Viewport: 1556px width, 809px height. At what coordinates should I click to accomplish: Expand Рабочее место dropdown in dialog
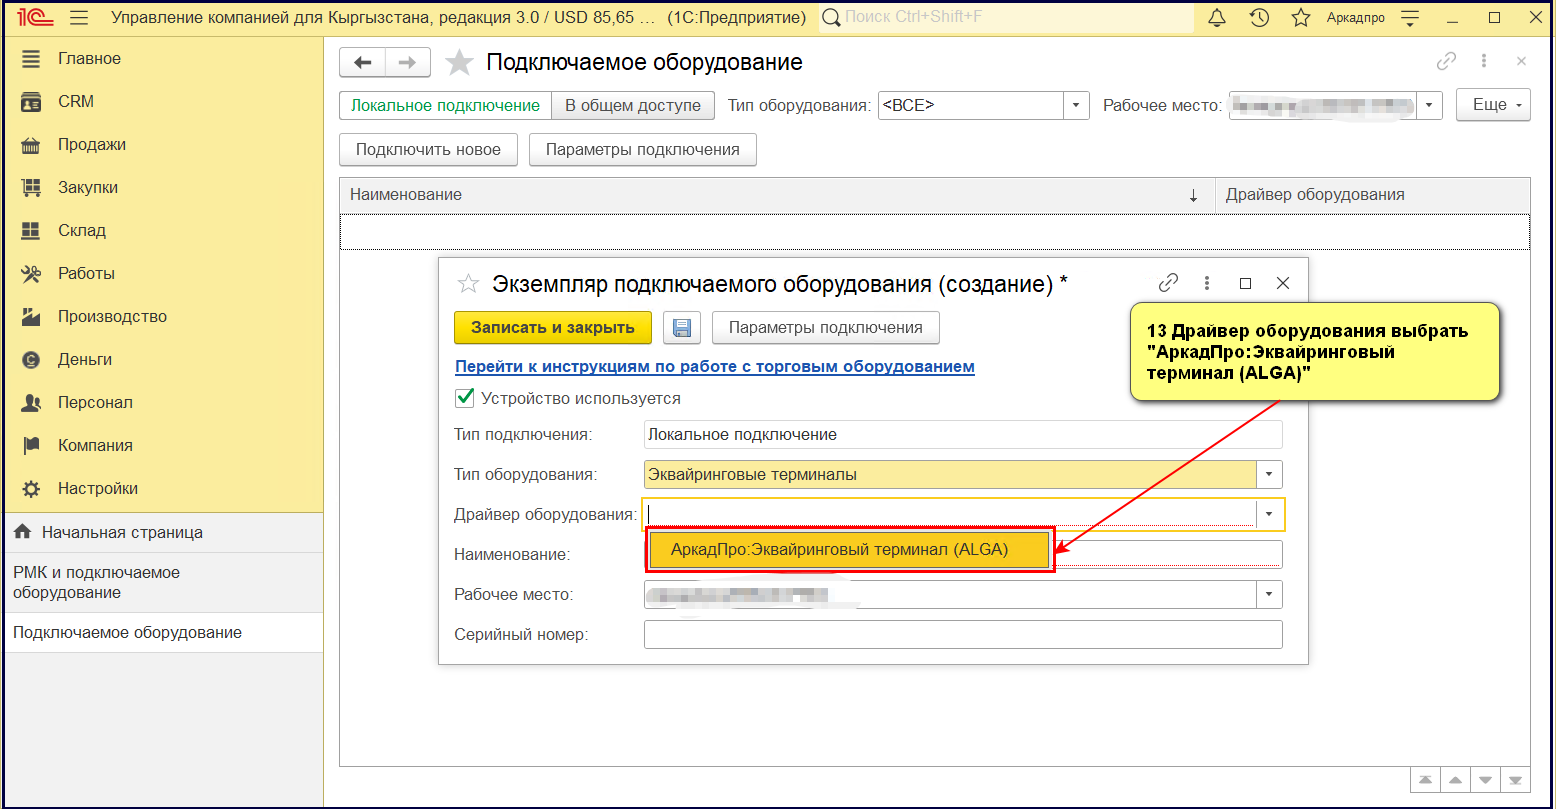[1269, 594]
